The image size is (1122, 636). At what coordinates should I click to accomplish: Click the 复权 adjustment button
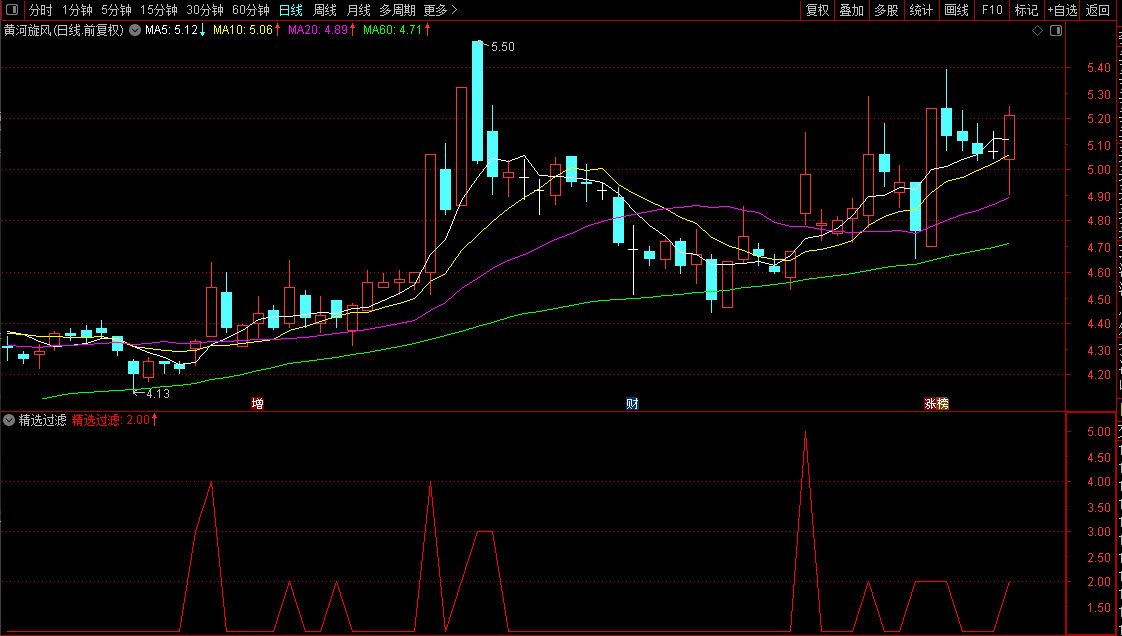click(817, 10)
